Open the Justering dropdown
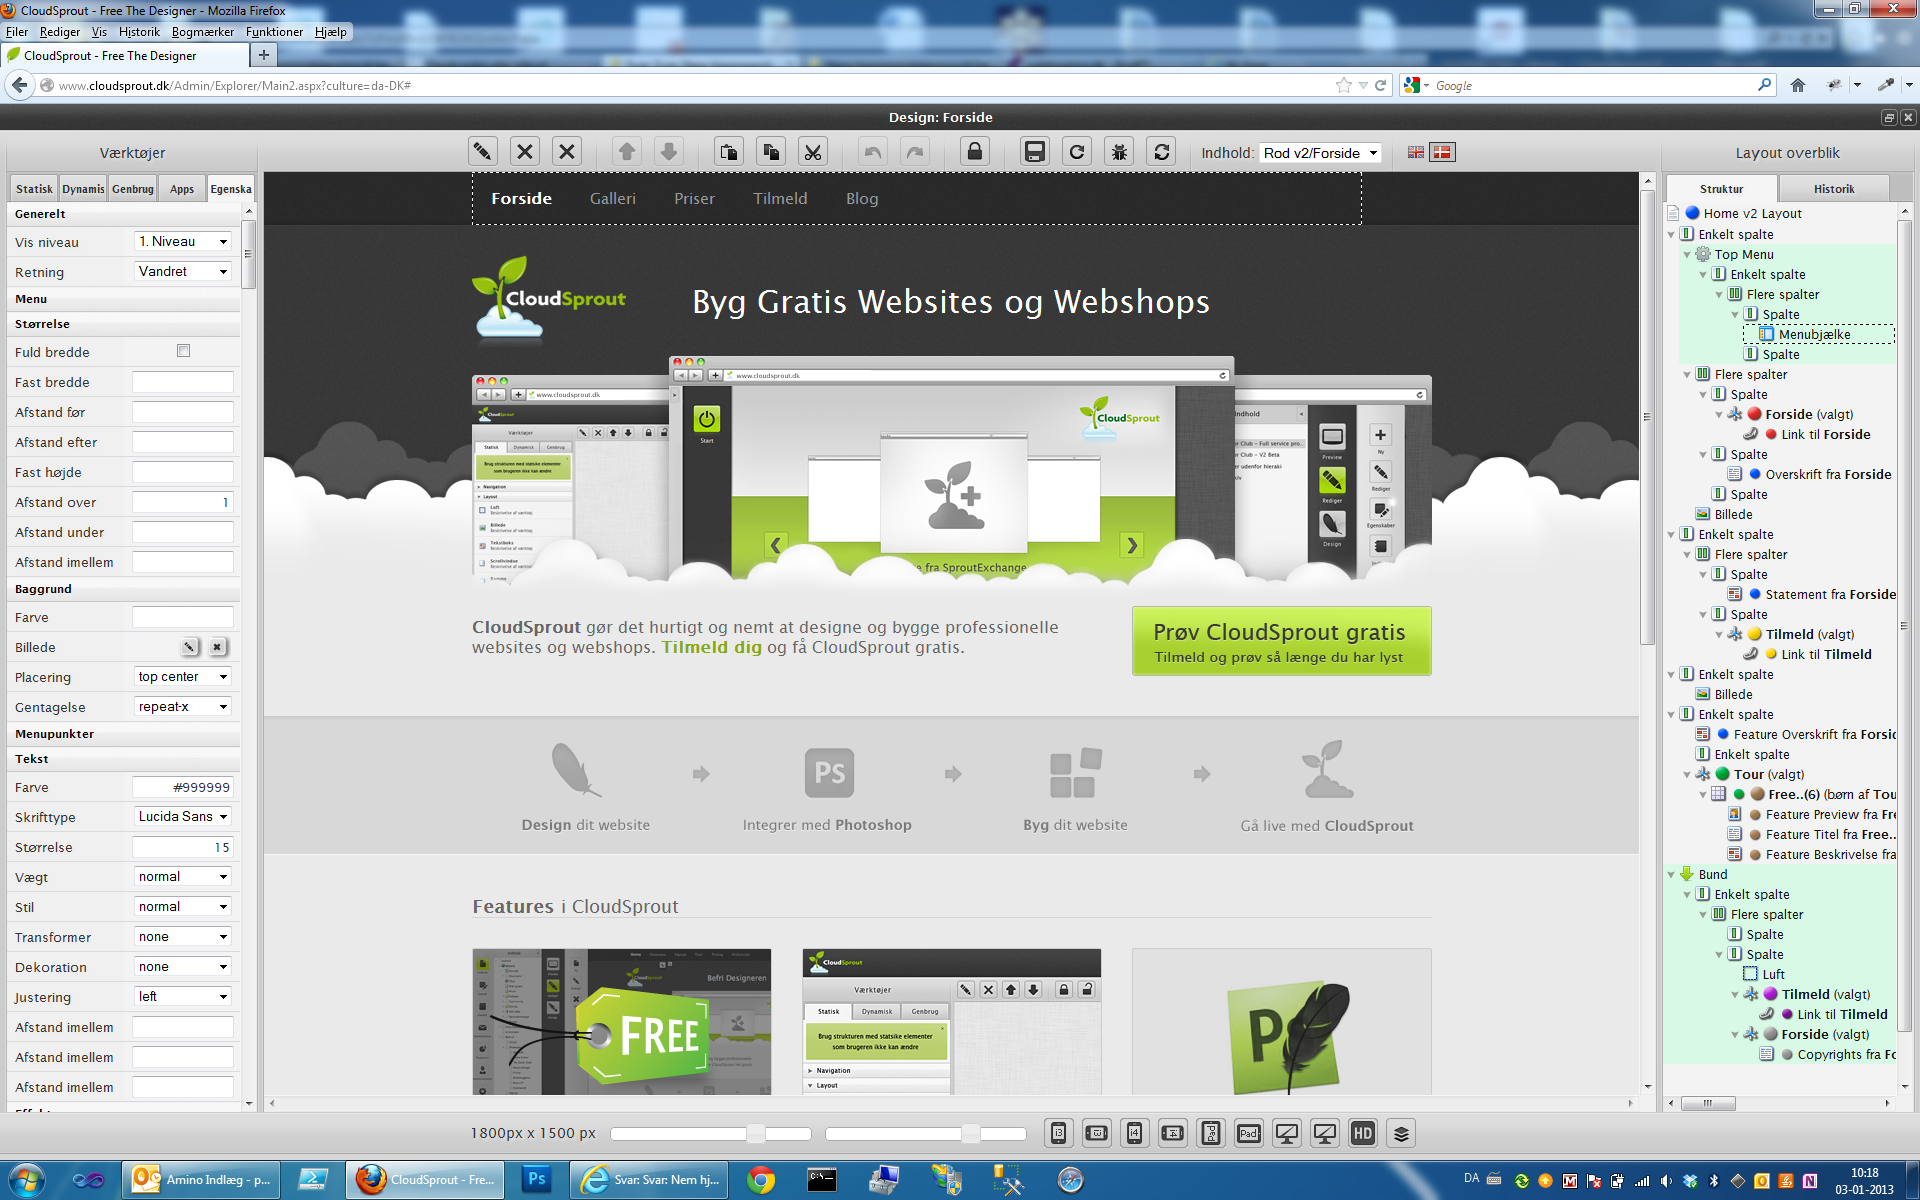1920x1200 pixels. [183, 997]
